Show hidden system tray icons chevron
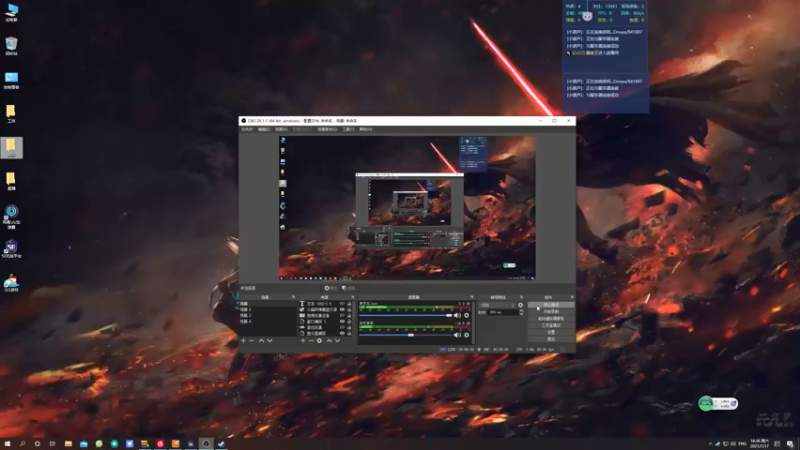The width and height of the screenshot is (800, 450). (x=710, y=444)
